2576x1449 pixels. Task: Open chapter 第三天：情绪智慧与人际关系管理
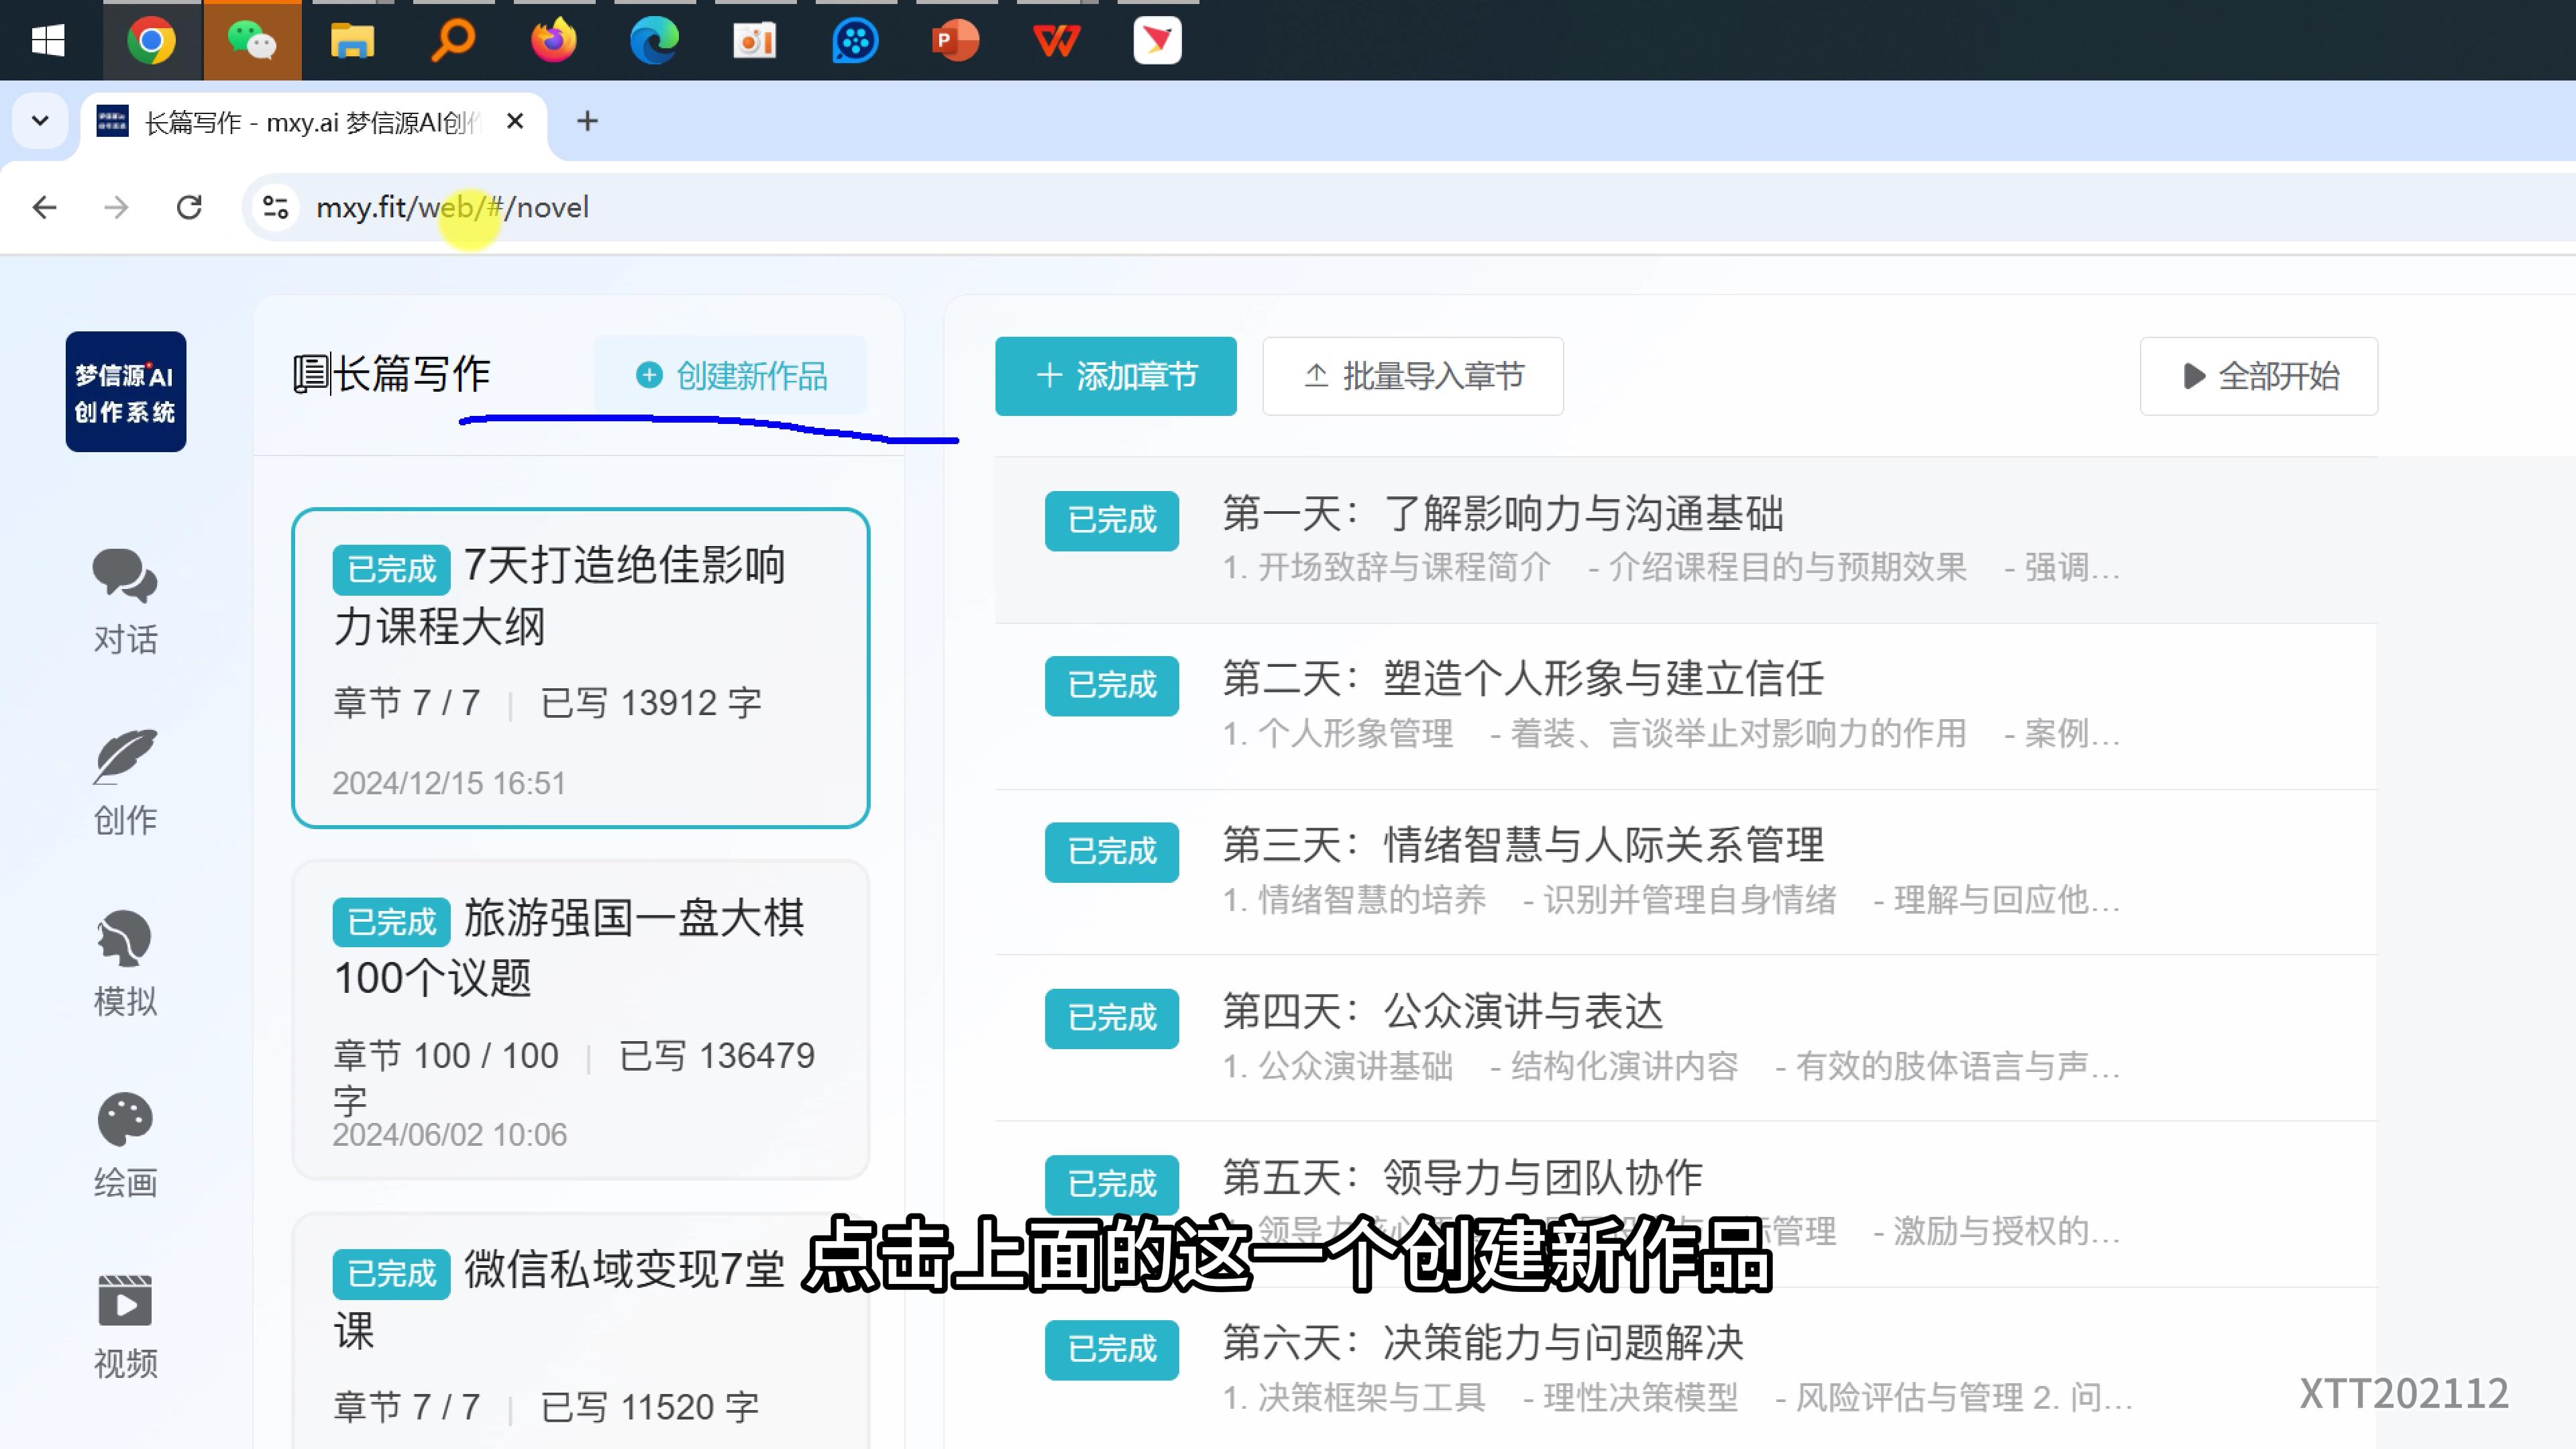coord(1523,845)
